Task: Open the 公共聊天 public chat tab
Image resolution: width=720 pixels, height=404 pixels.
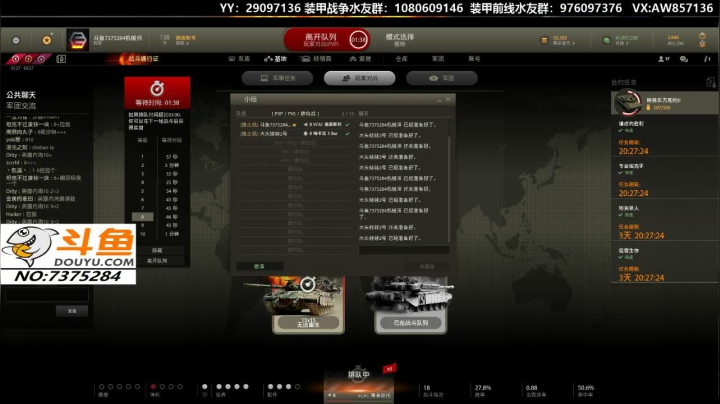Action: tap(21, 95)
